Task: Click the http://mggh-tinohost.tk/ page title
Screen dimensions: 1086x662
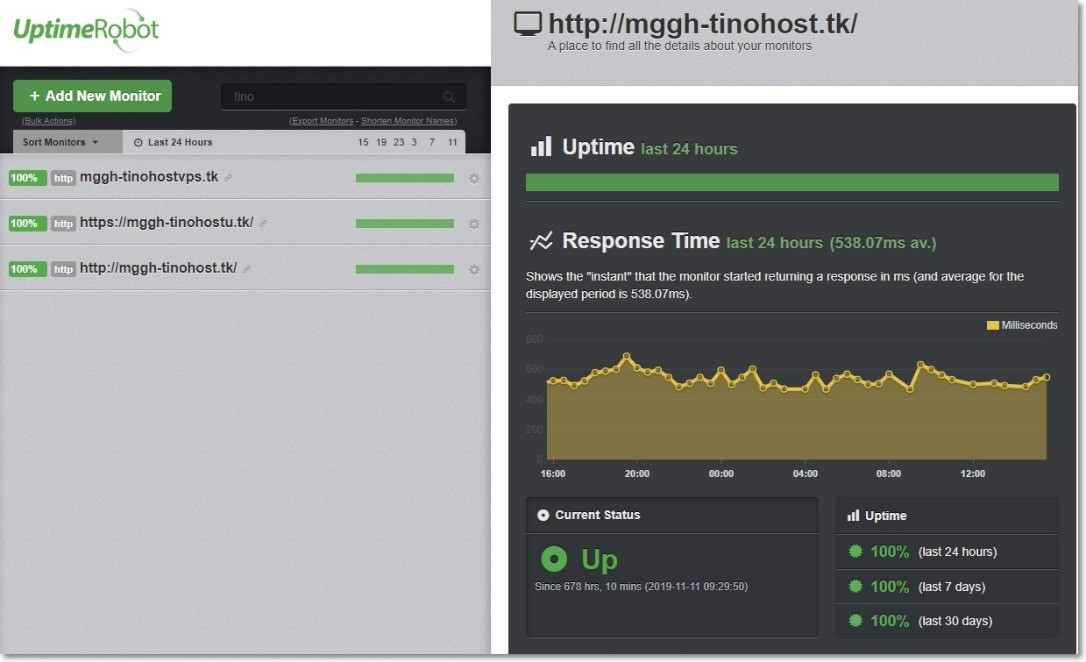Action: pyautogui.click(x=702, y=24)
